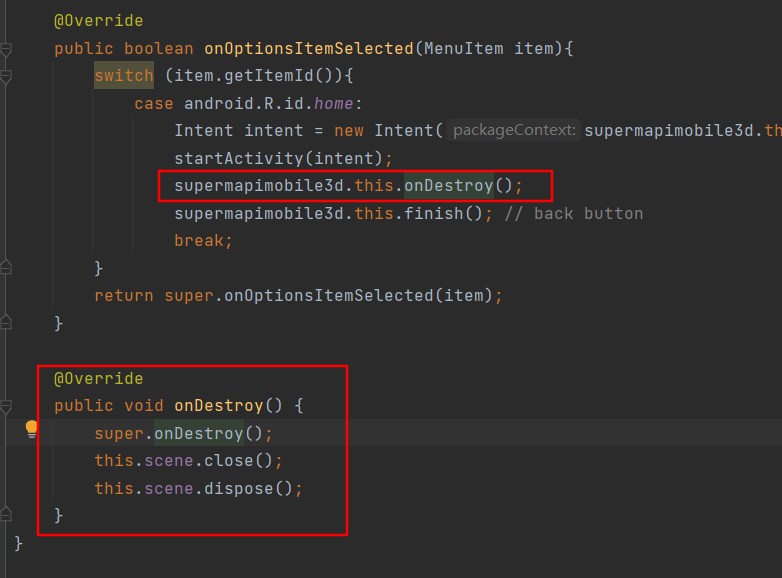
Task: Click dispose() call on this.scene
Action: coord(248,488)
